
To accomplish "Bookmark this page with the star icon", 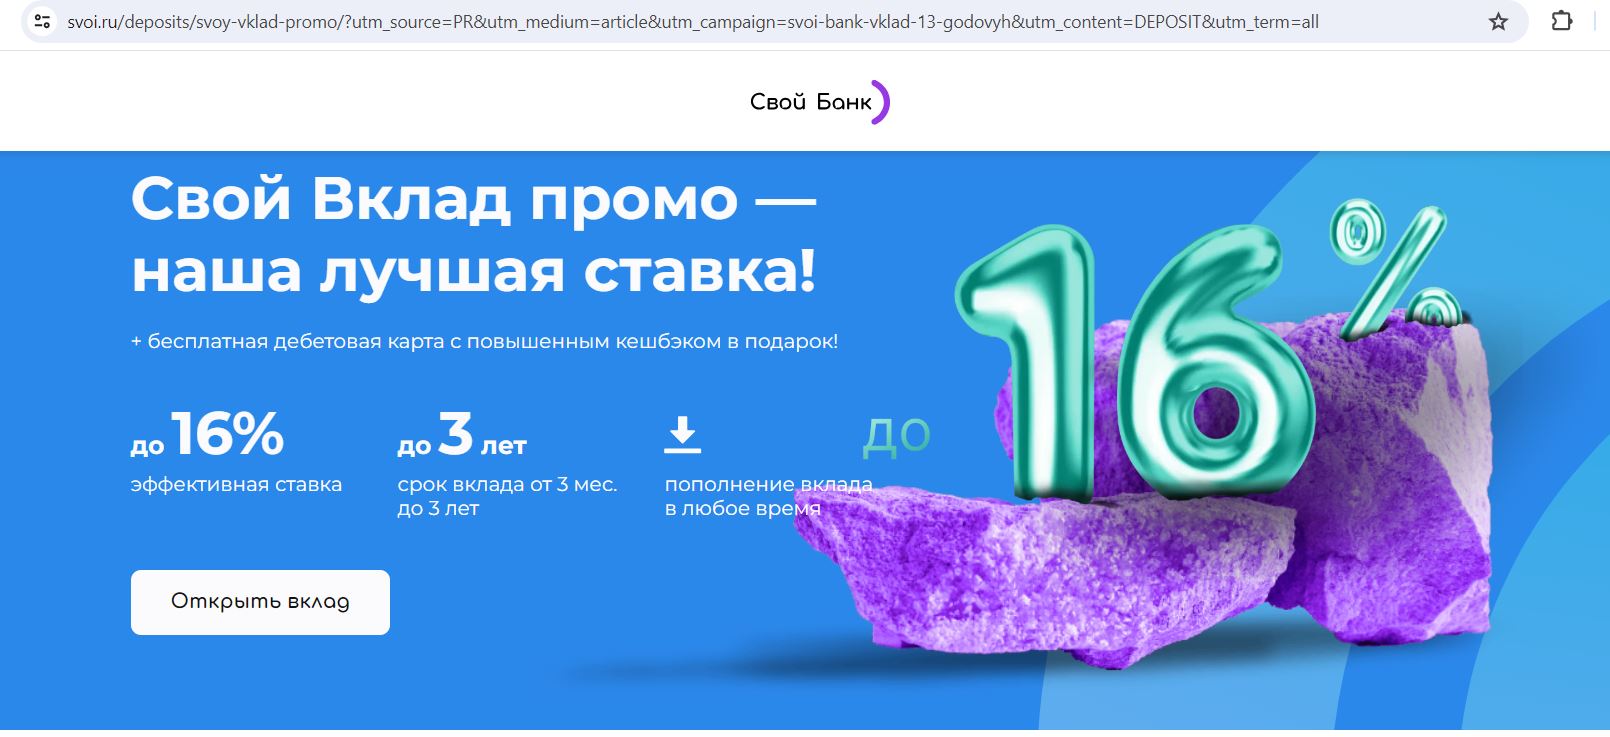I will point(1498,21).
